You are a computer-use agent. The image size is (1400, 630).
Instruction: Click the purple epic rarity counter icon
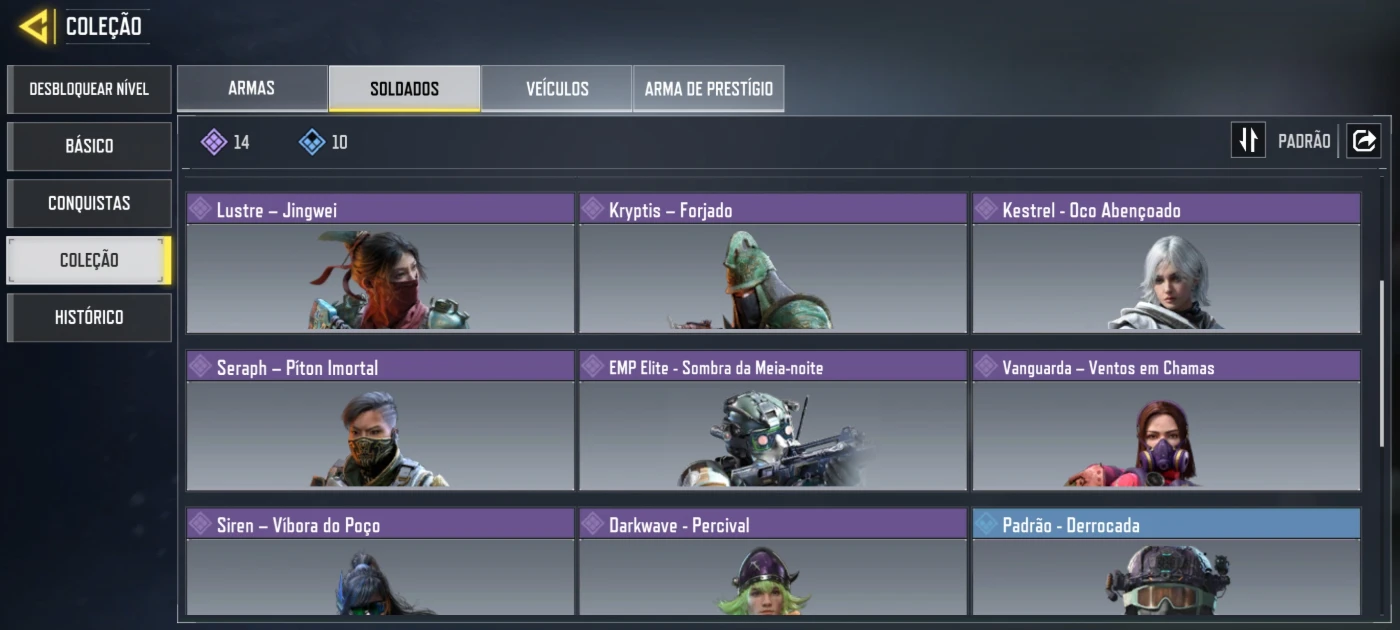(x=214, y=142)
